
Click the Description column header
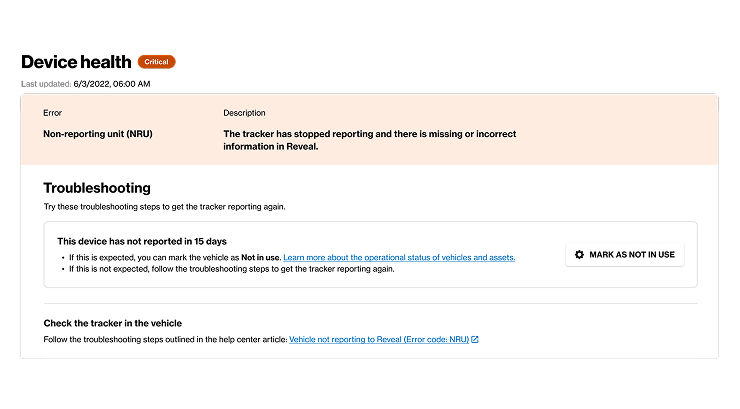click(244, 113)
